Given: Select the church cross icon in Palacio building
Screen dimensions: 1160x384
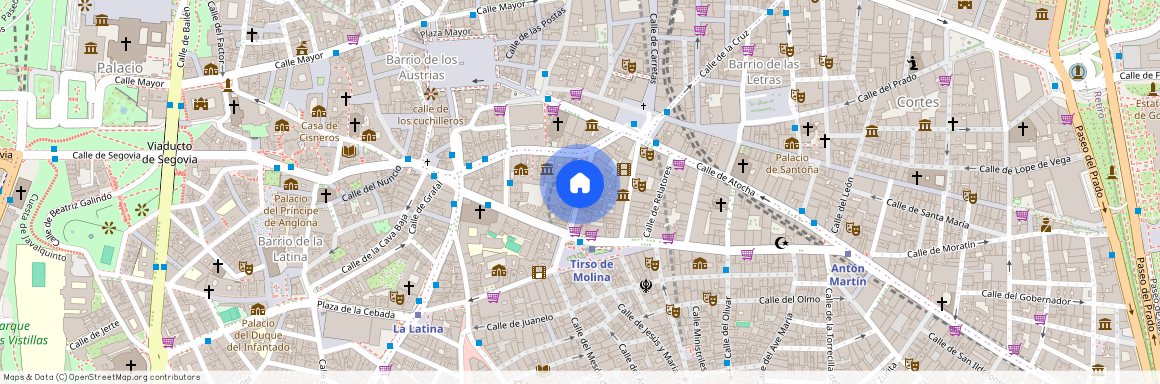Looking at the screenshot, I should pos(127,44).
